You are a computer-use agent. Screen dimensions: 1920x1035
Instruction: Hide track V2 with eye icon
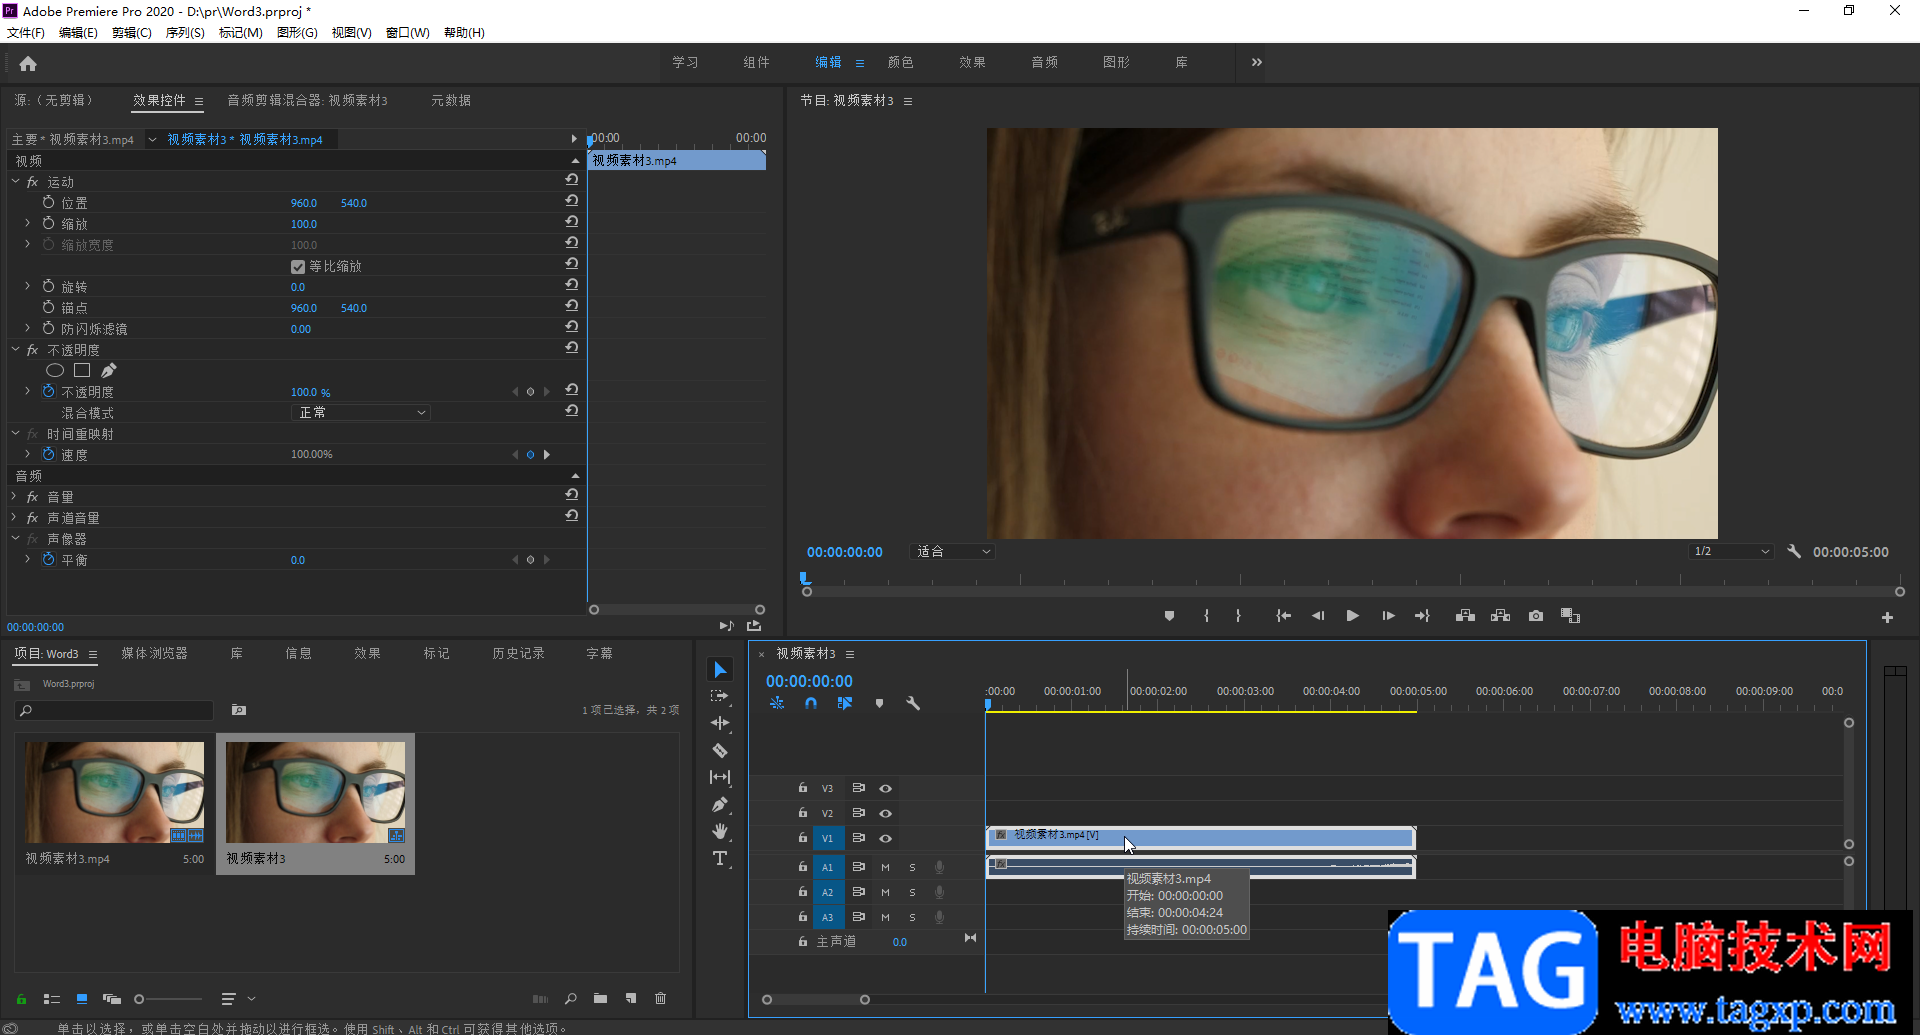[885, 813]
